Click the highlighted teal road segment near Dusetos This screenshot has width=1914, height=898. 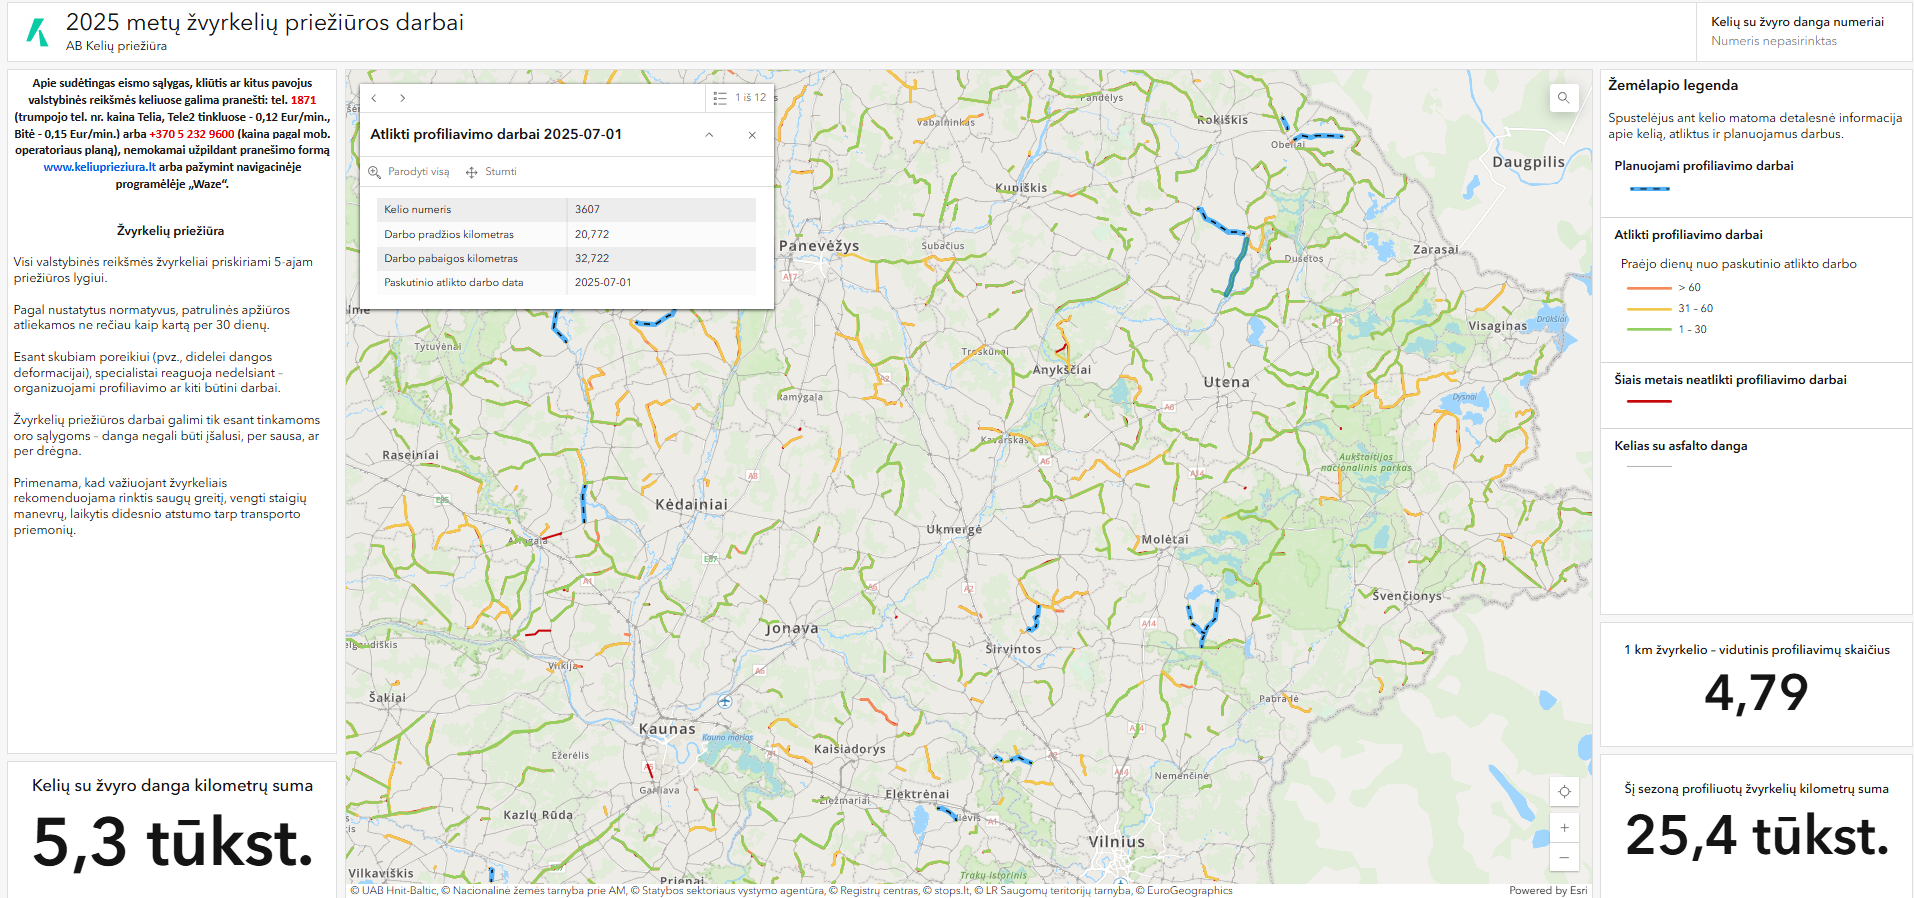click(1238, 264)
